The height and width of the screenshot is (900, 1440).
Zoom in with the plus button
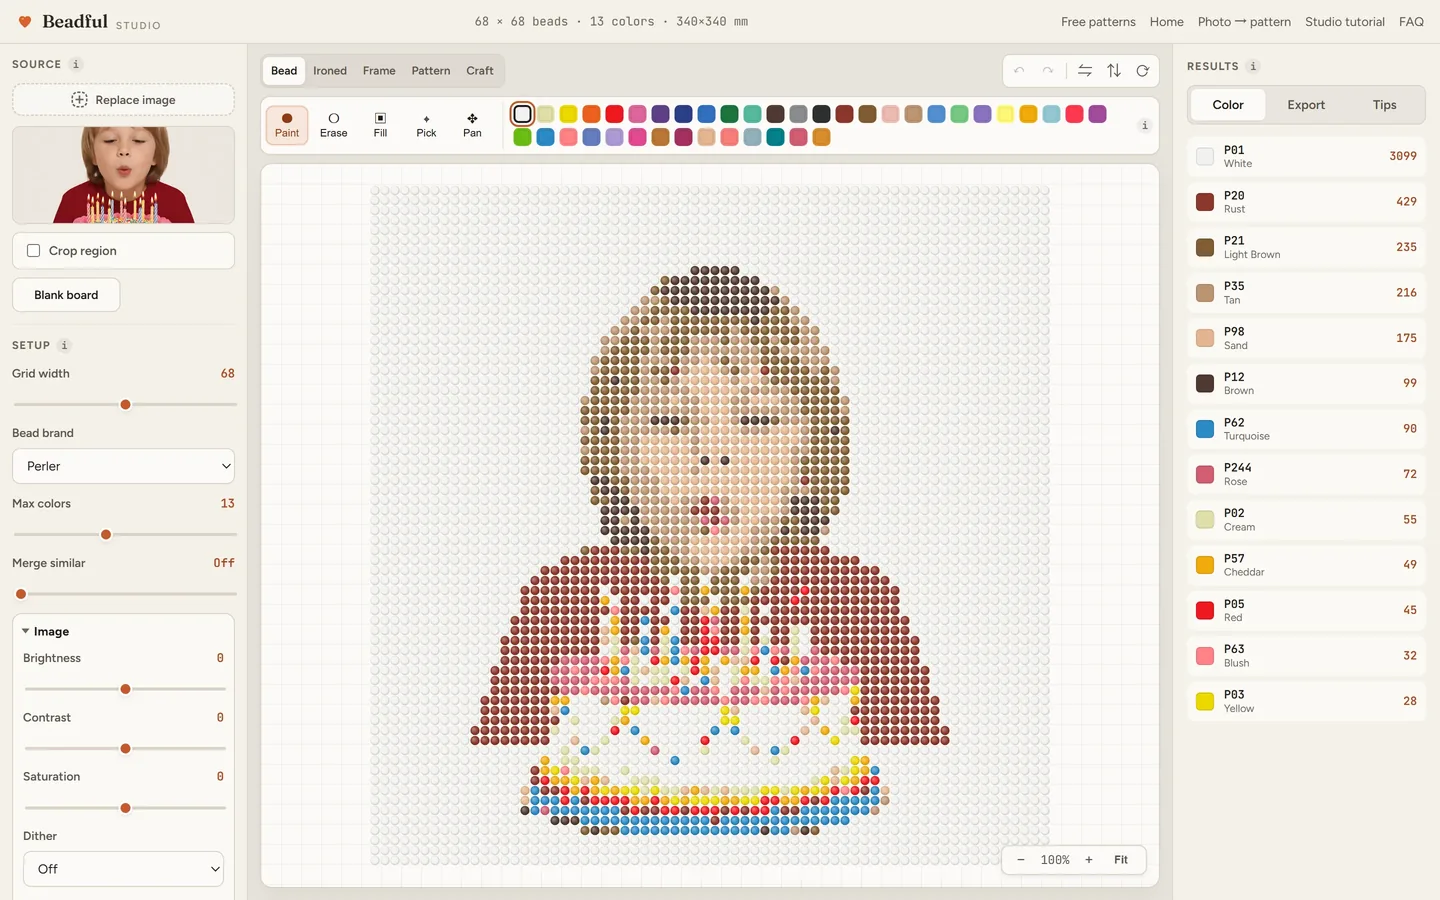coord(1089,860)
